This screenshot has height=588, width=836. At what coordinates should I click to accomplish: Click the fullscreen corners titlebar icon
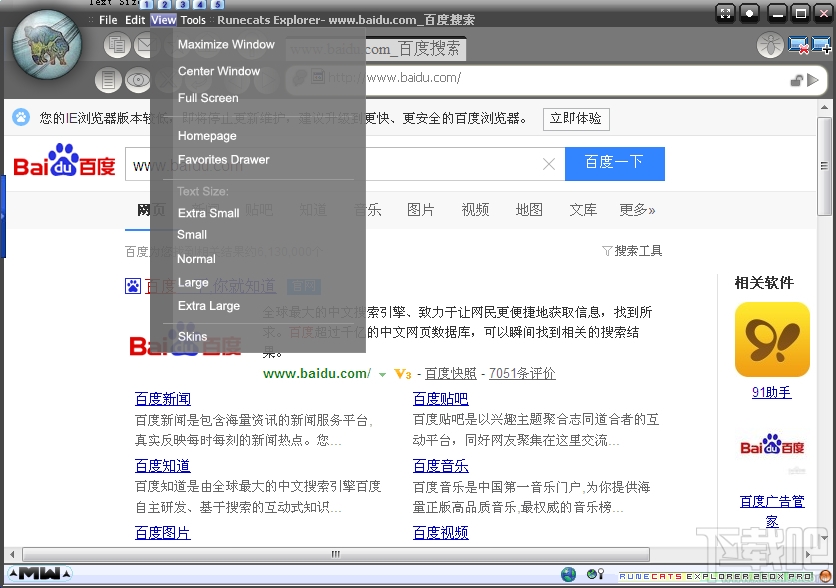725,13
